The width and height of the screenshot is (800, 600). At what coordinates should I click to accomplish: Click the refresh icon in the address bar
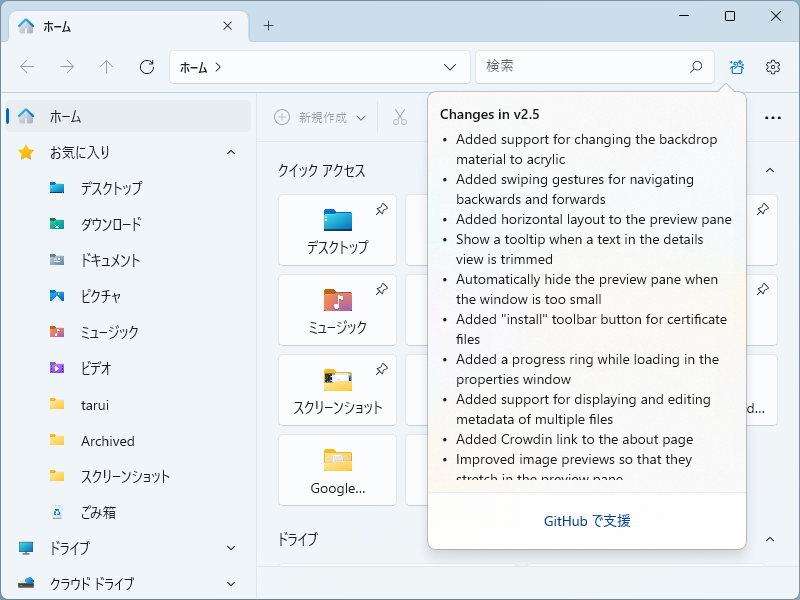tap(146, 66)
